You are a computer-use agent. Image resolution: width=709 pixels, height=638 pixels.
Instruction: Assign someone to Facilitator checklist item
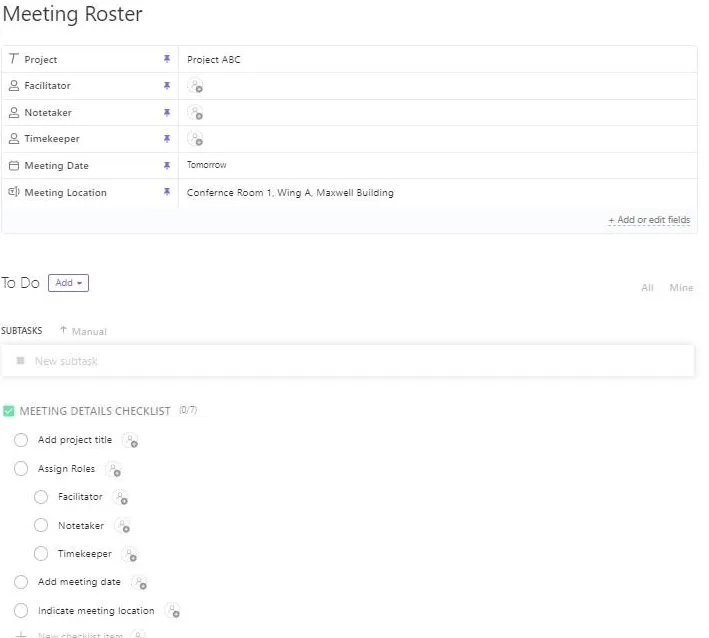tap(121, 497)
